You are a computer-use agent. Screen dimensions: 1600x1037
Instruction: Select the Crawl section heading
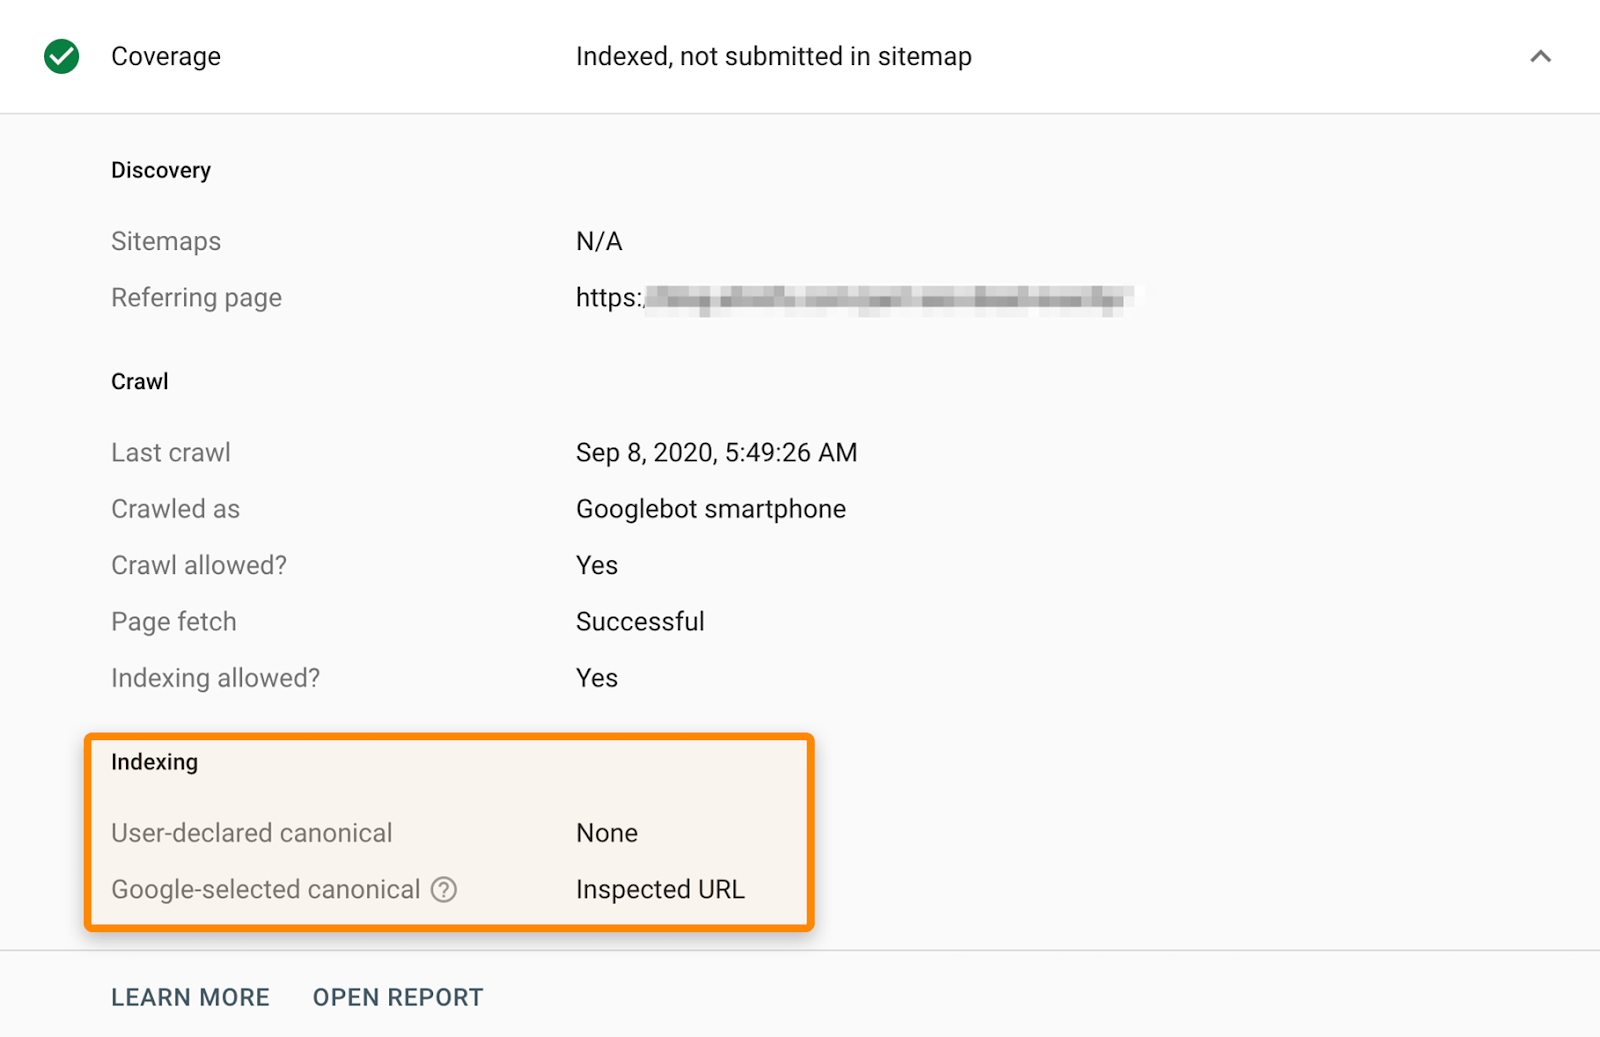139,380
